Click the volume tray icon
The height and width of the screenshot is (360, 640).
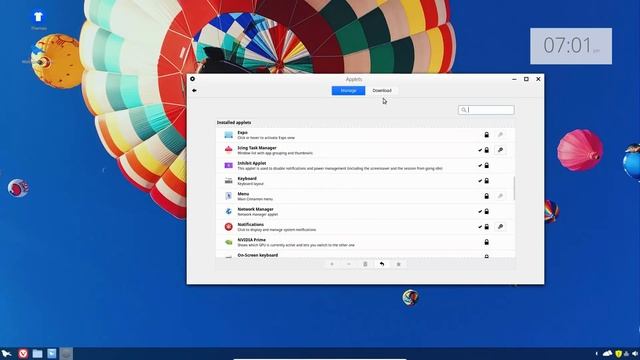pyautogui.click(x=635, y=354)
